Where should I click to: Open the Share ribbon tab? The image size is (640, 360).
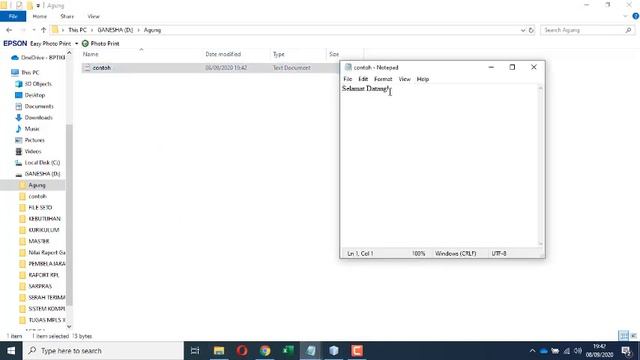pyautogui.click(x=67, y=16)
